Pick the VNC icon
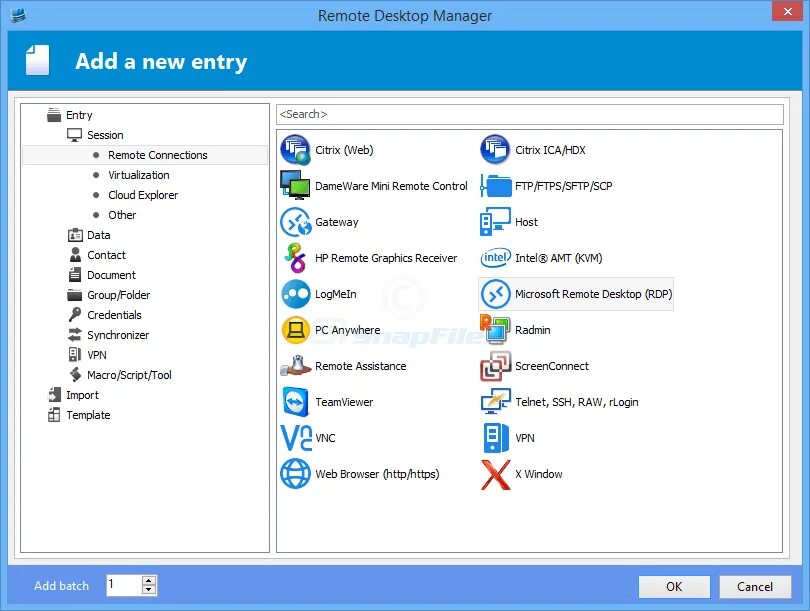The image size is (810, 611). (x=296, y=438)
